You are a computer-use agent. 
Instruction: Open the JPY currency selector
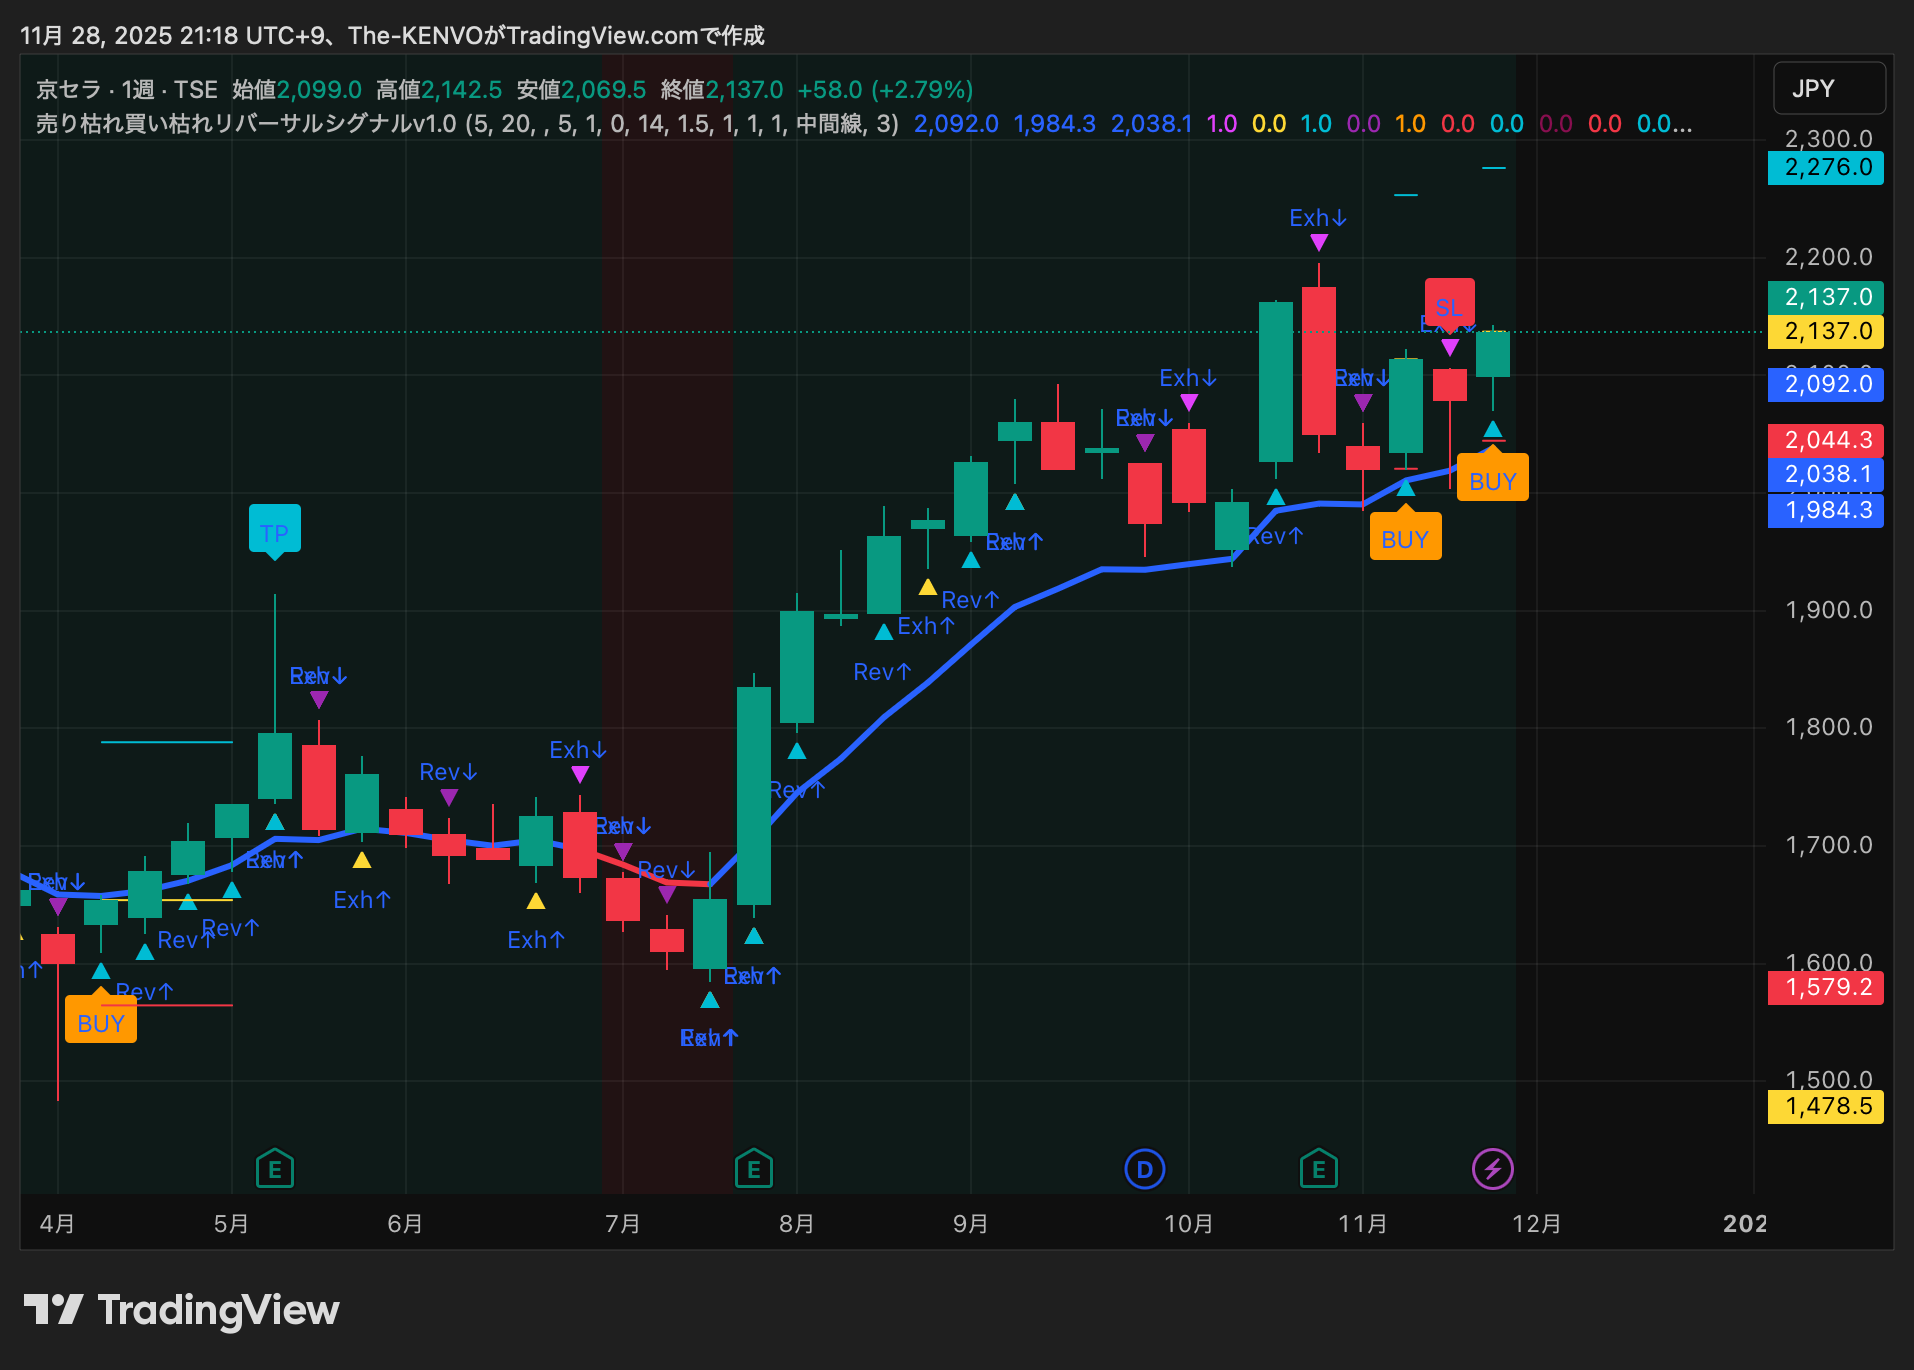pyautogui.click(x=1828, y=89)
